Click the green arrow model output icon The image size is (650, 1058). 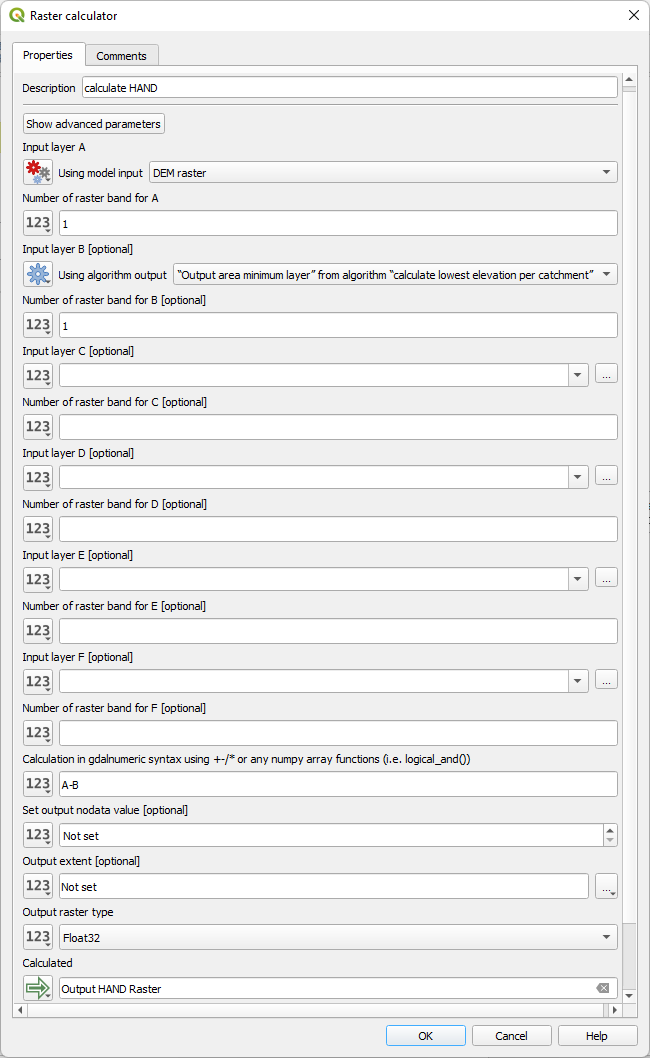pos(38,988)
